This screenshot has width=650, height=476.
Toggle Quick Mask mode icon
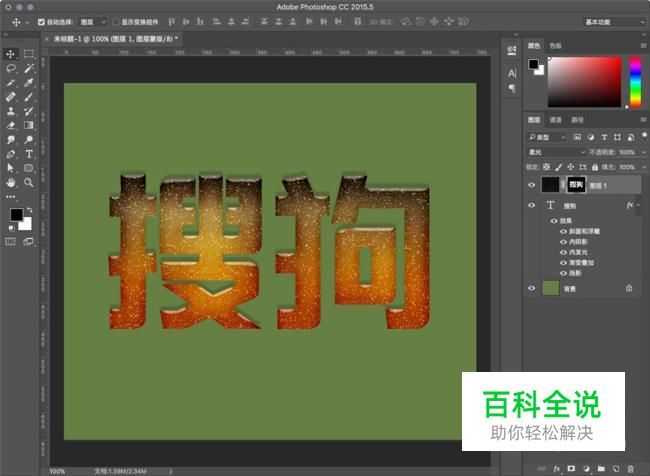10,241
